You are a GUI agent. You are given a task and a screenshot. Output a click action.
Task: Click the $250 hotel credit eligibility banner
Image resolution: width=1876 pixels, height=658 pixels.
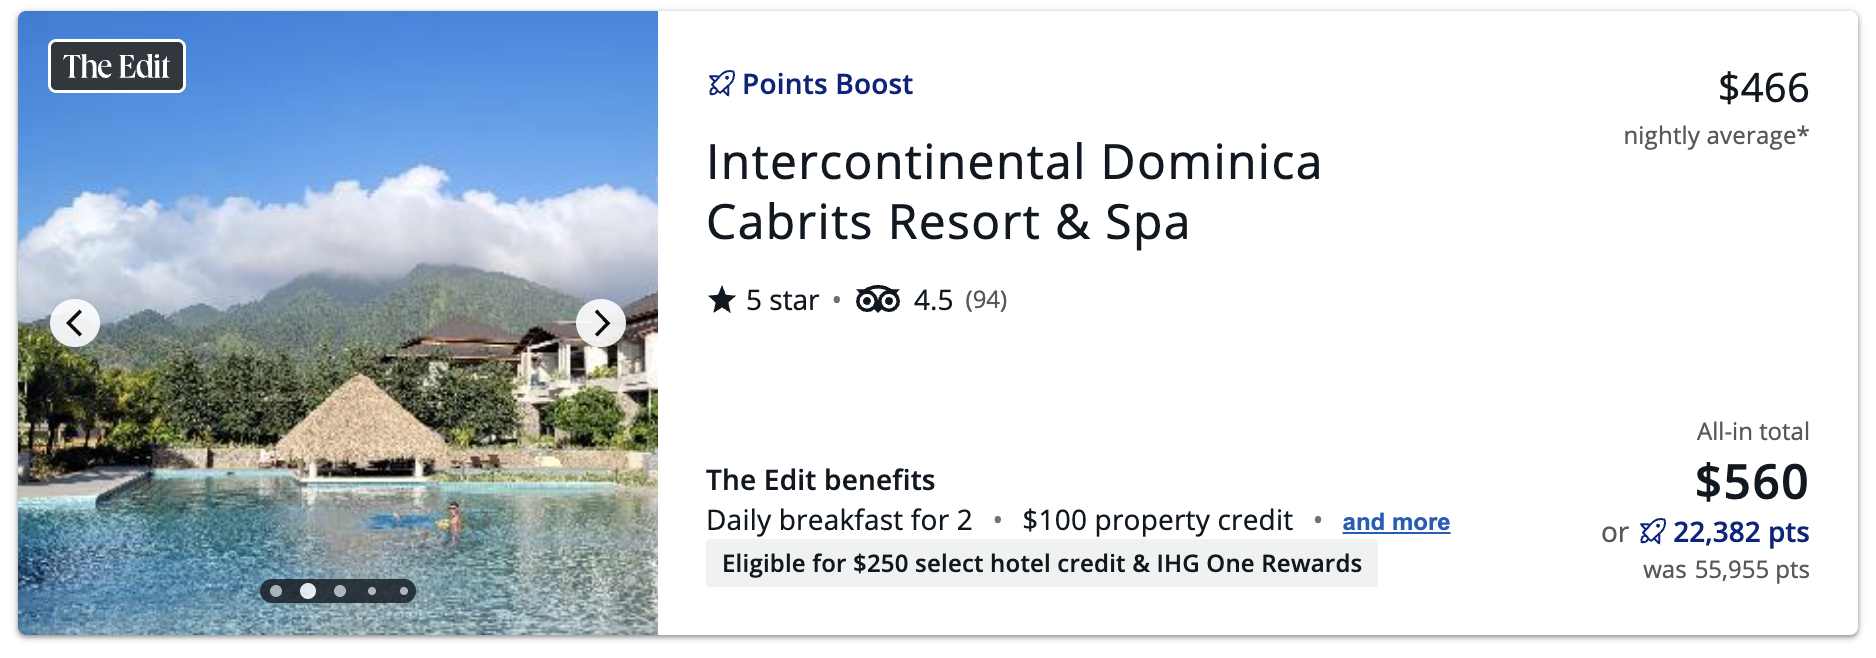tap(1041, 564)
